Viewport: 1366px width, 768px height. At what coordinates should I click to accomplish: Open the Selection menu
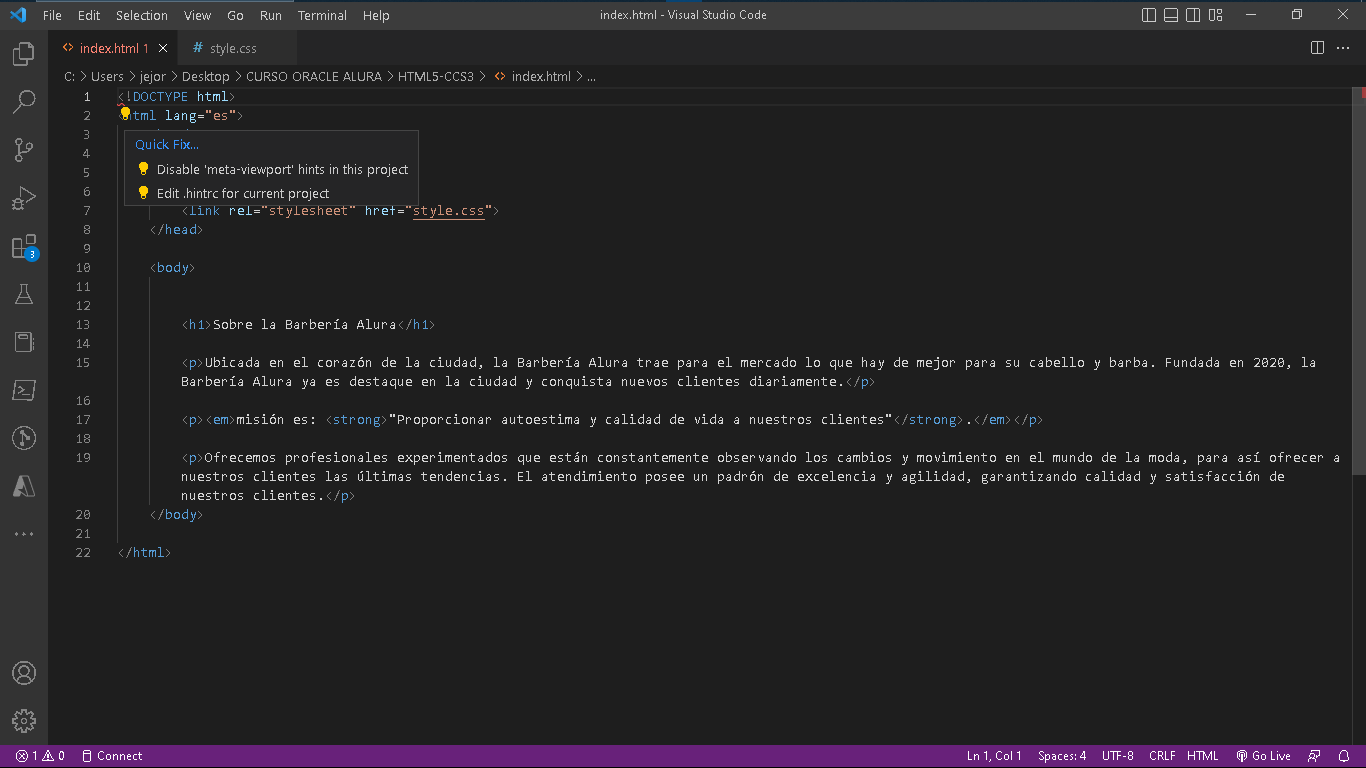click(x=142, y=15)
